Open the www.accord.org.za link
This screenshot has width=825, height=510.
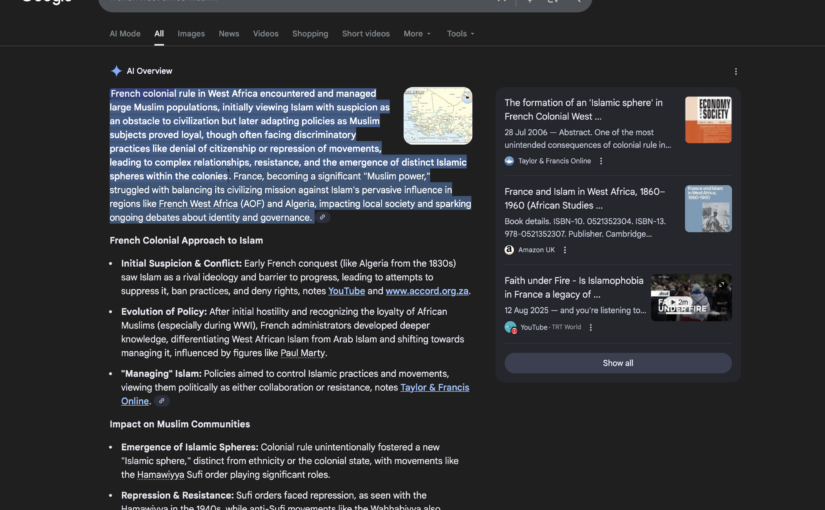click(427, 291)
